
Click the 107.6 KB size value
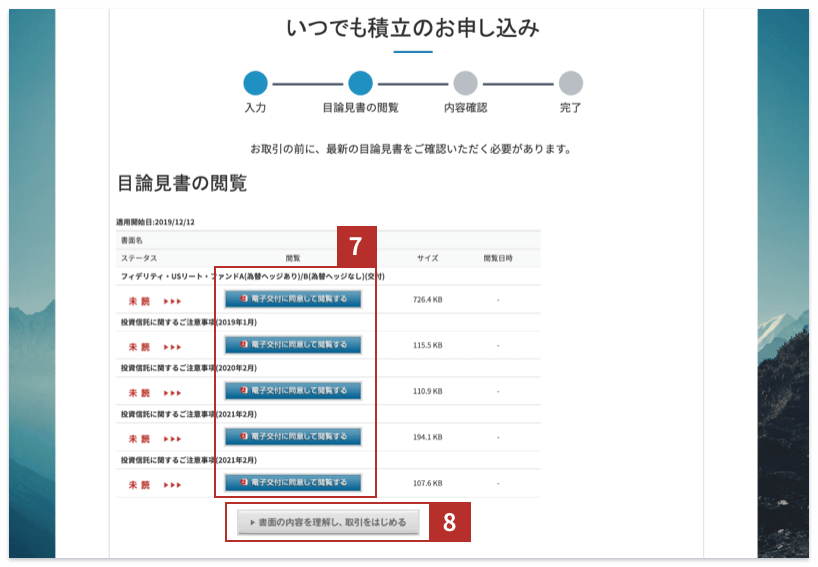(428, 484)
